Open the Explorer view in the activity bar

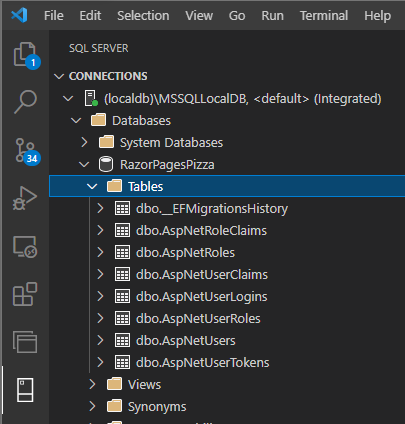[25, 55]
